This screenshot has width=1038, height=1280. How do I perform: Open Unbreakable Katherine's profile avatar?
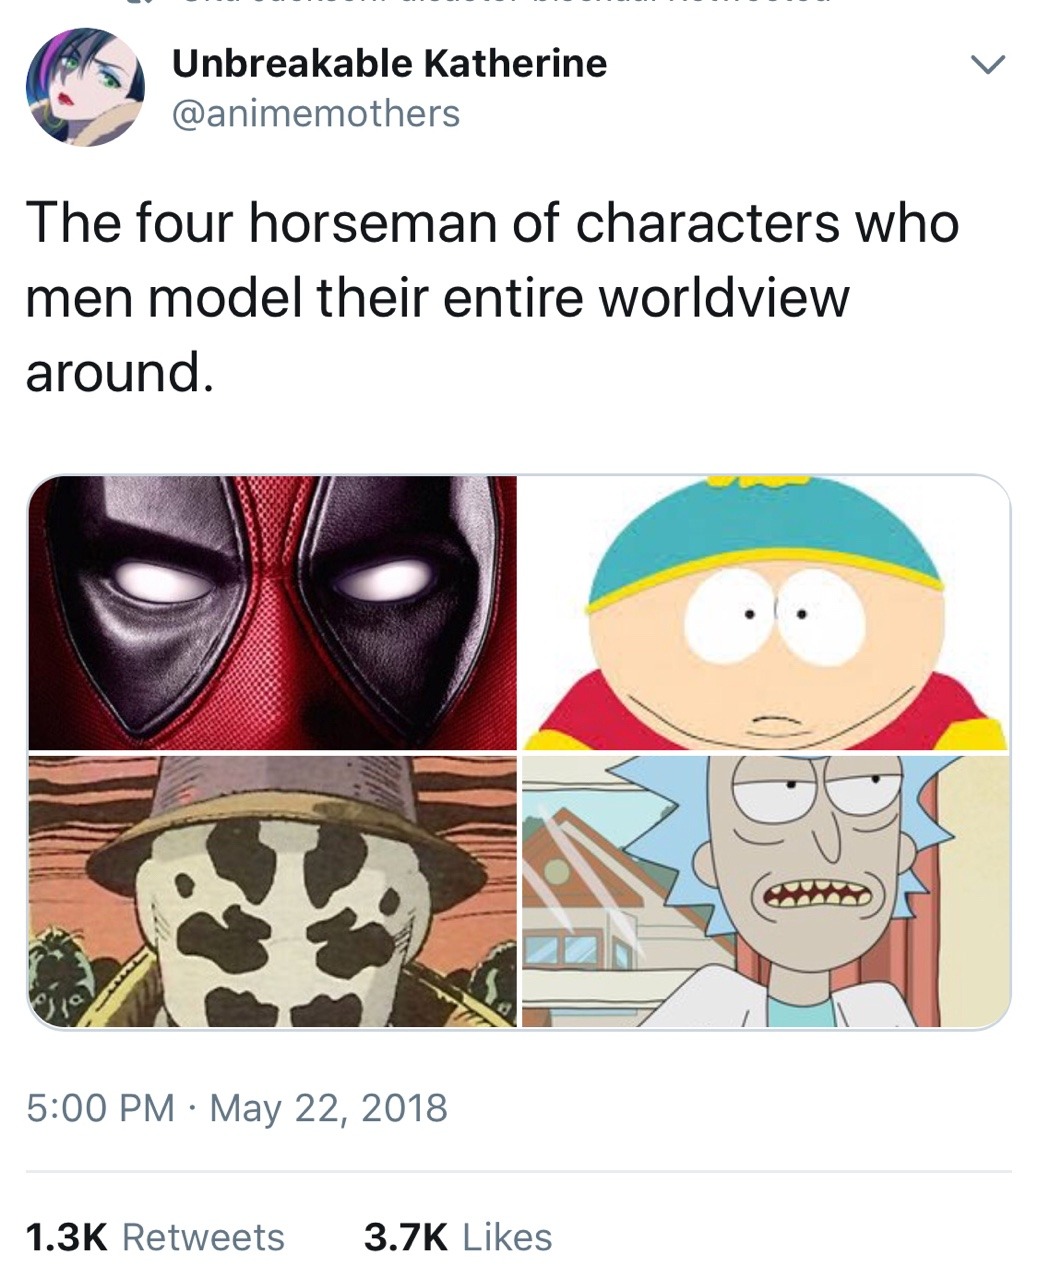tap(85, 88)
